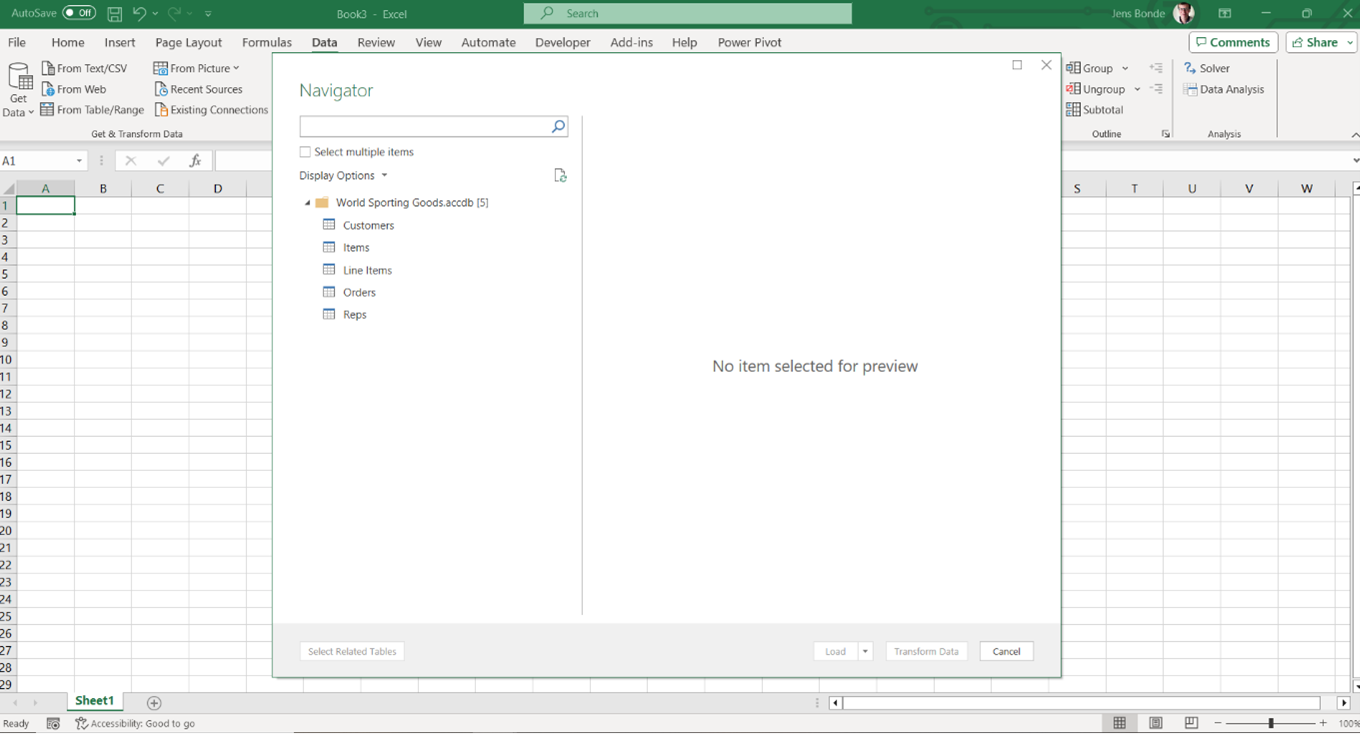Open Outline dialog launcher
Image resolution: width=1360 pixels, height=735 pixels.
pos(1166,134)
